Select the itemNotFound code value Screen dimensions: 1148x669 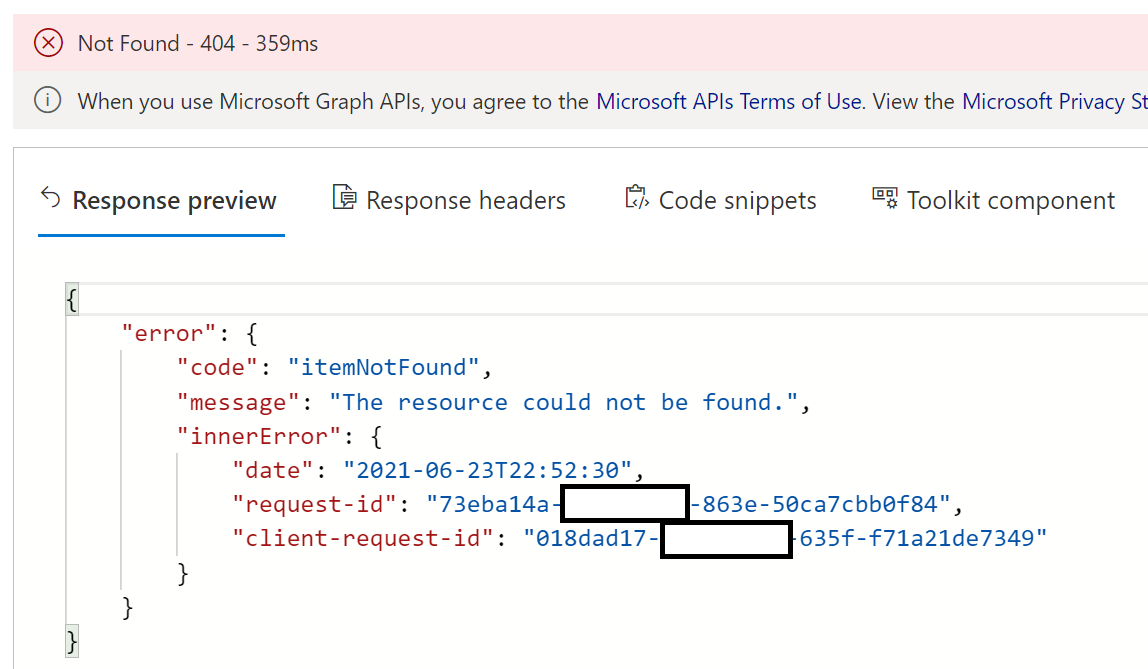pos(383,366)
